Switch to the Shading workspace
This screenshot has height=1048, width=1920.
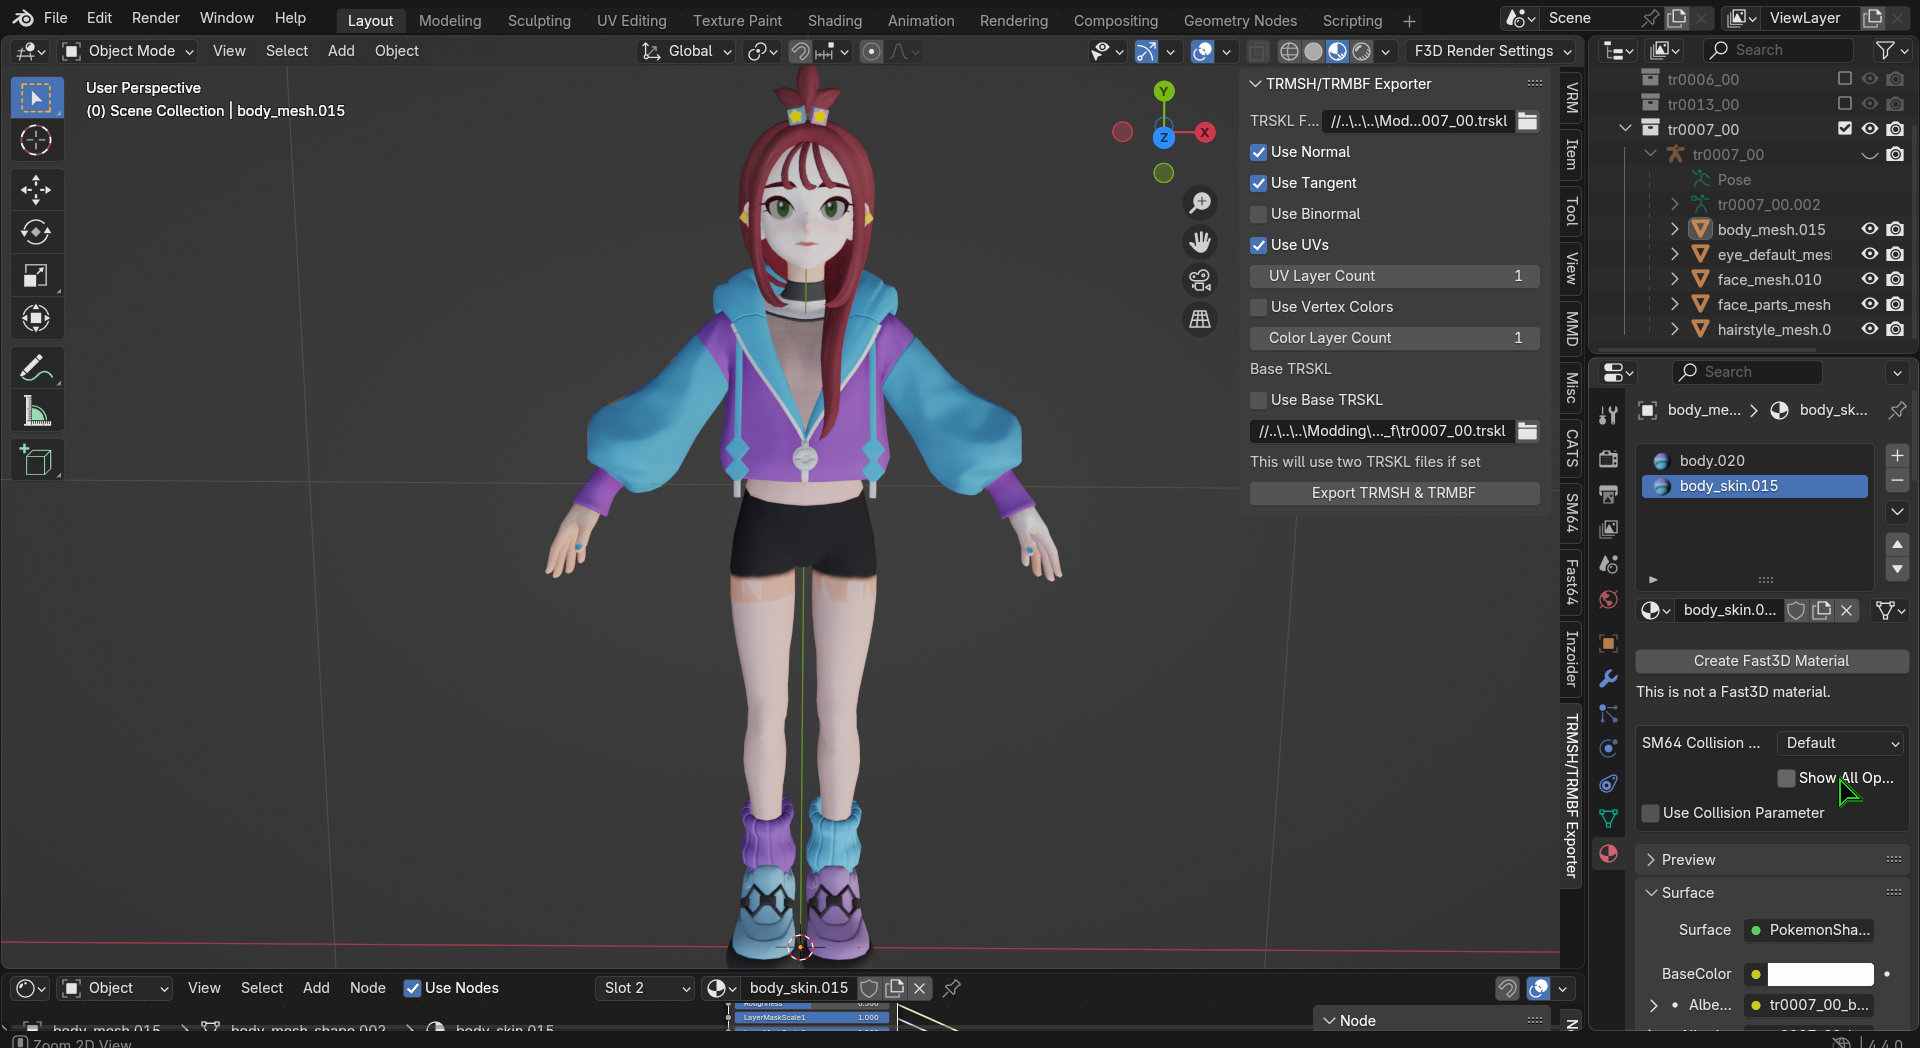coord(835,20)
